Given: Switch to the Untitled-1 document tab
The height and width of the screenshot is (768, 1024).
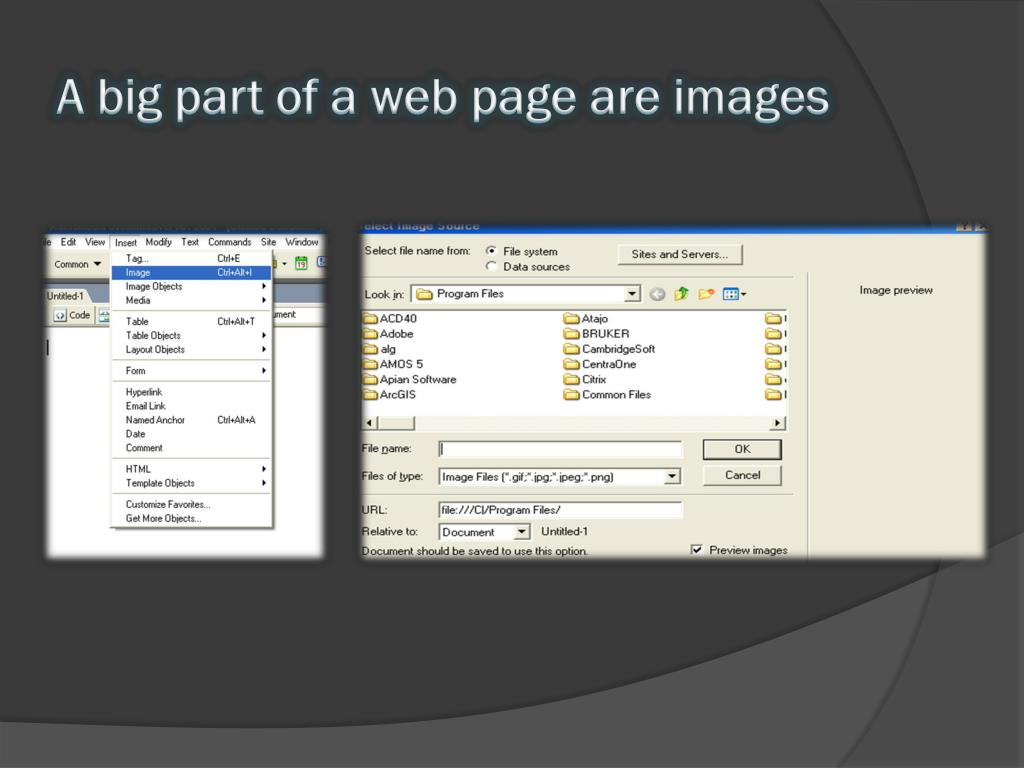Looking at the screenshot, I should click(65, 296).
